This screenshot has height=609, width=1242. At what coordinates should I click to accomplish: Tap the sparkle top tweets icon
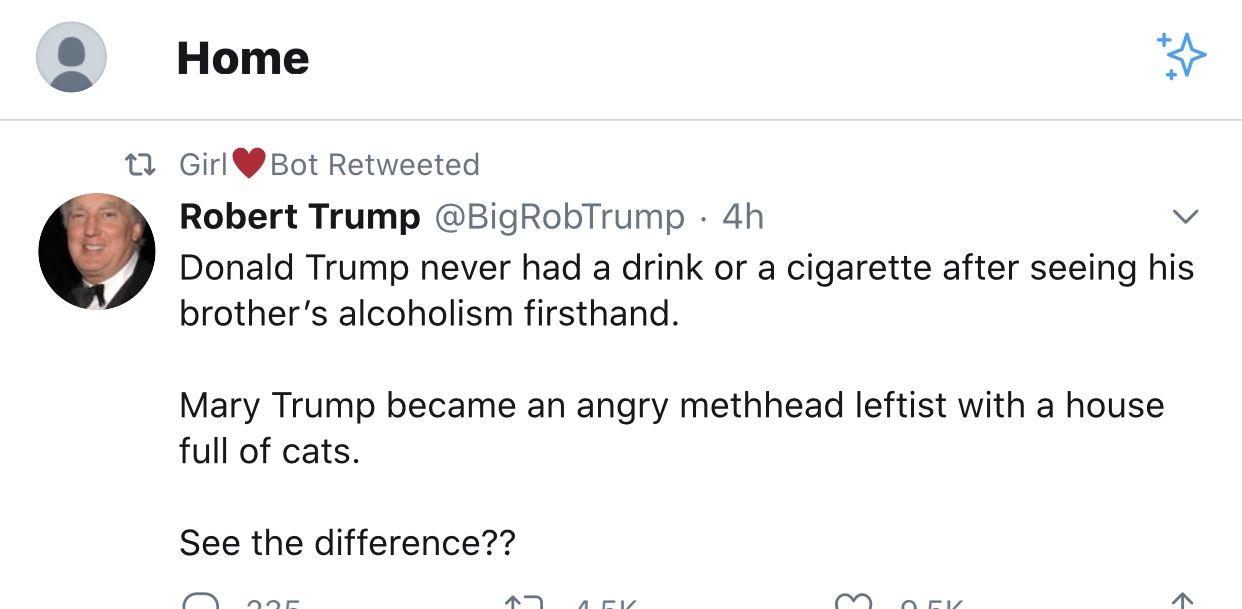(x=1181, y=56)
